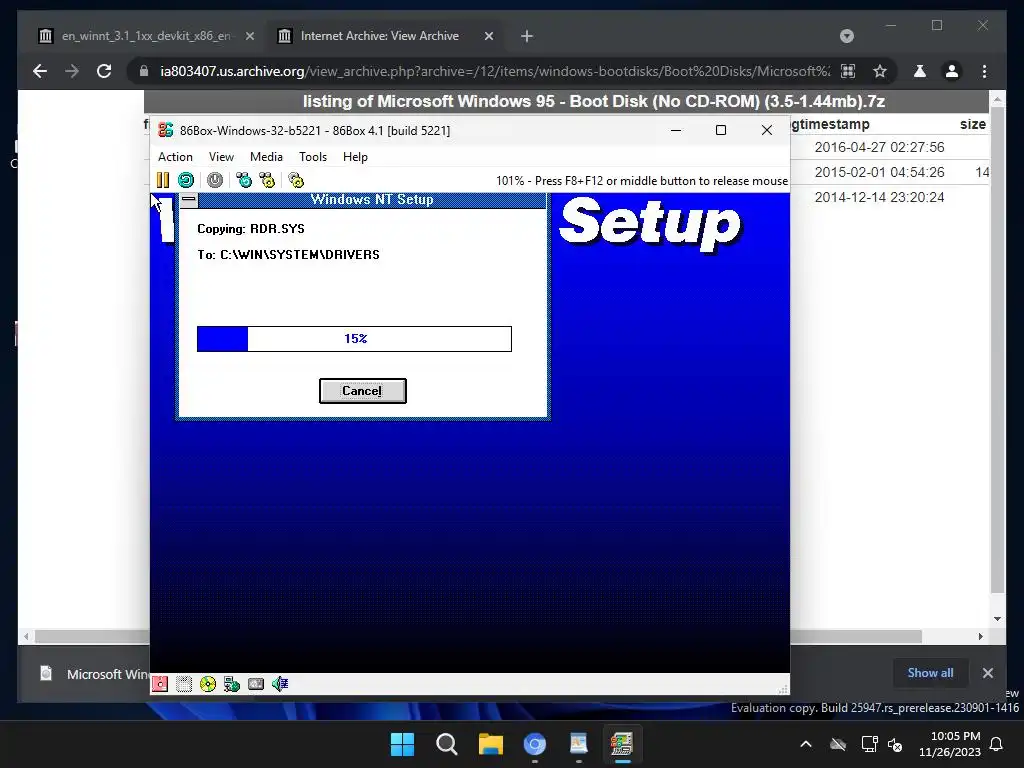This screenshot has width=1024, height=768.
Task: Open notifications bell in taskbar
Action: tap(997, 744)
